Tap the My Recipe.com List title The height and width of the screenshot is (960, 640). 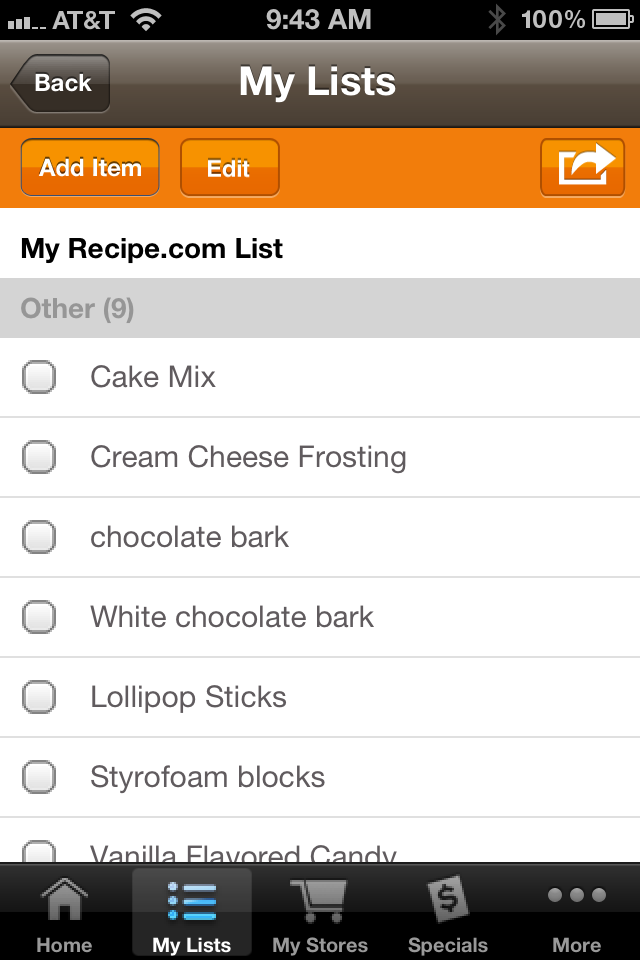[x=152, y=248]
